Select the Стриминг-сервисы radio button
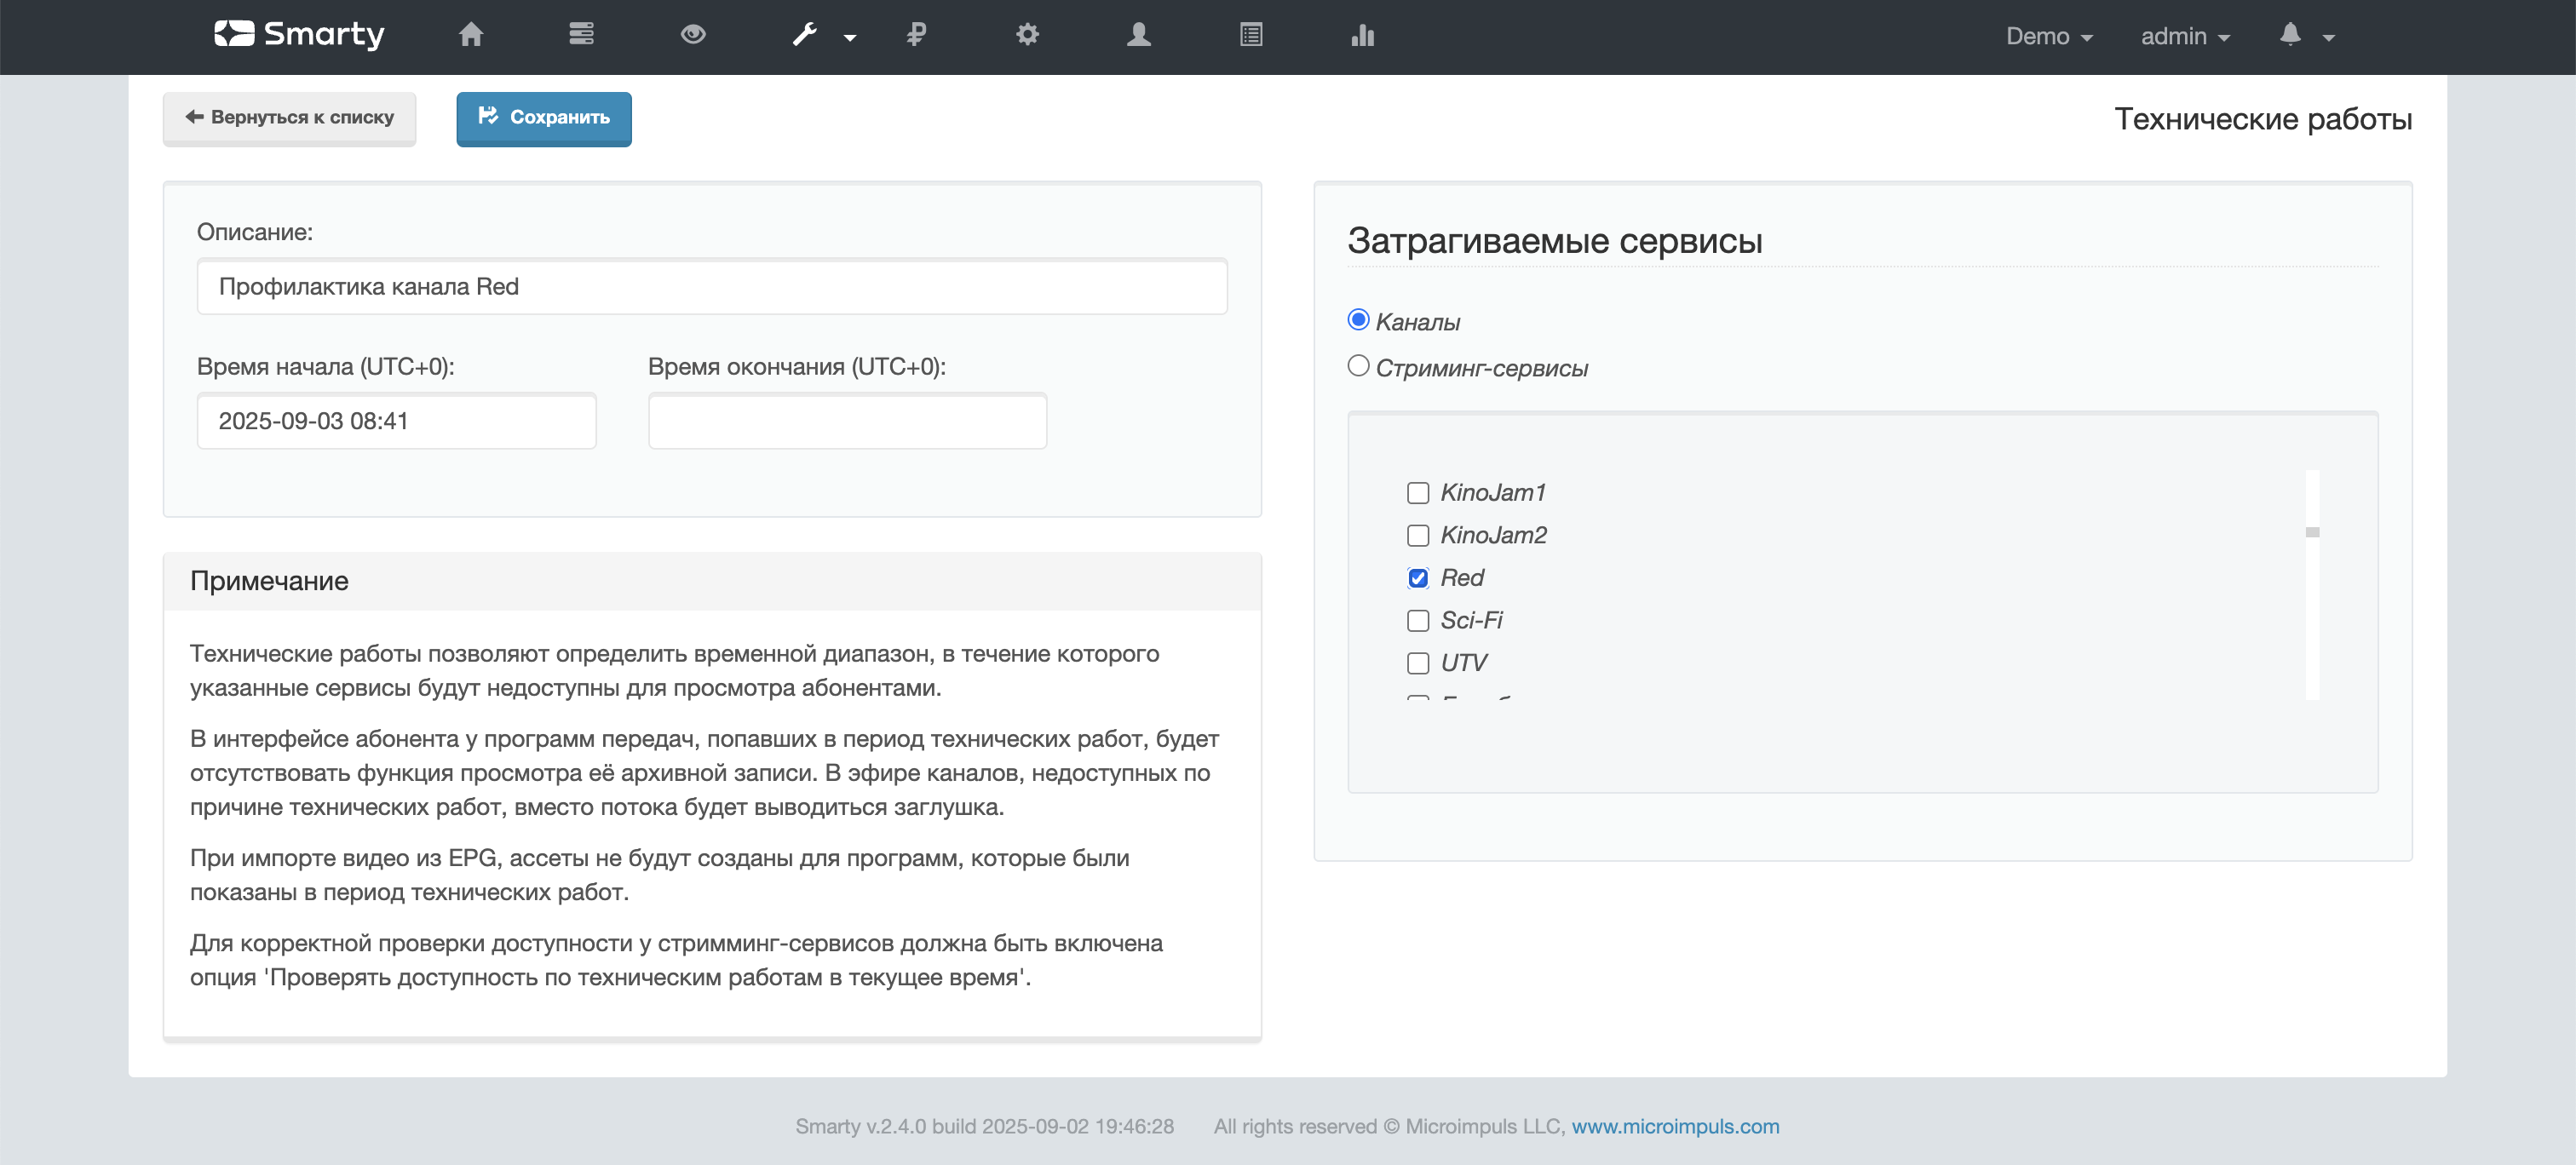2576x1165 pixels. click(1358, 366)
